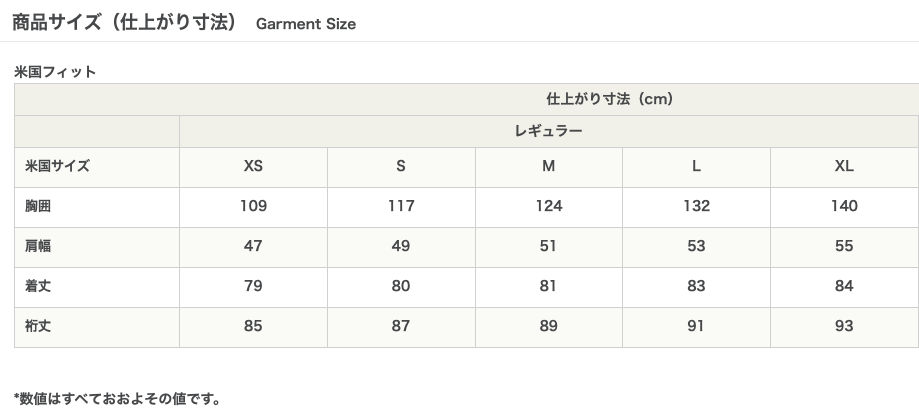919x415 pixels.
Task: Select the 着丈 row label
Action: click(x=38, y=286)
